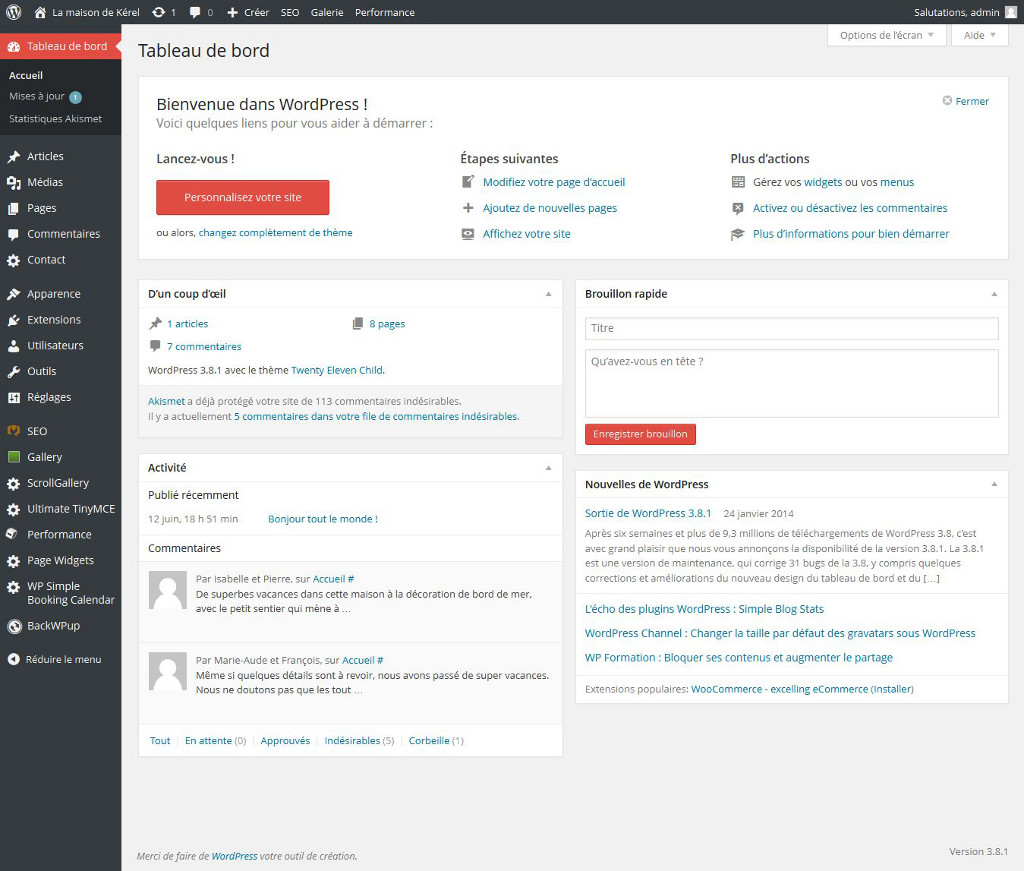
Task: Click the green Gallery icon in sidebar
Action: coord(14,457)
